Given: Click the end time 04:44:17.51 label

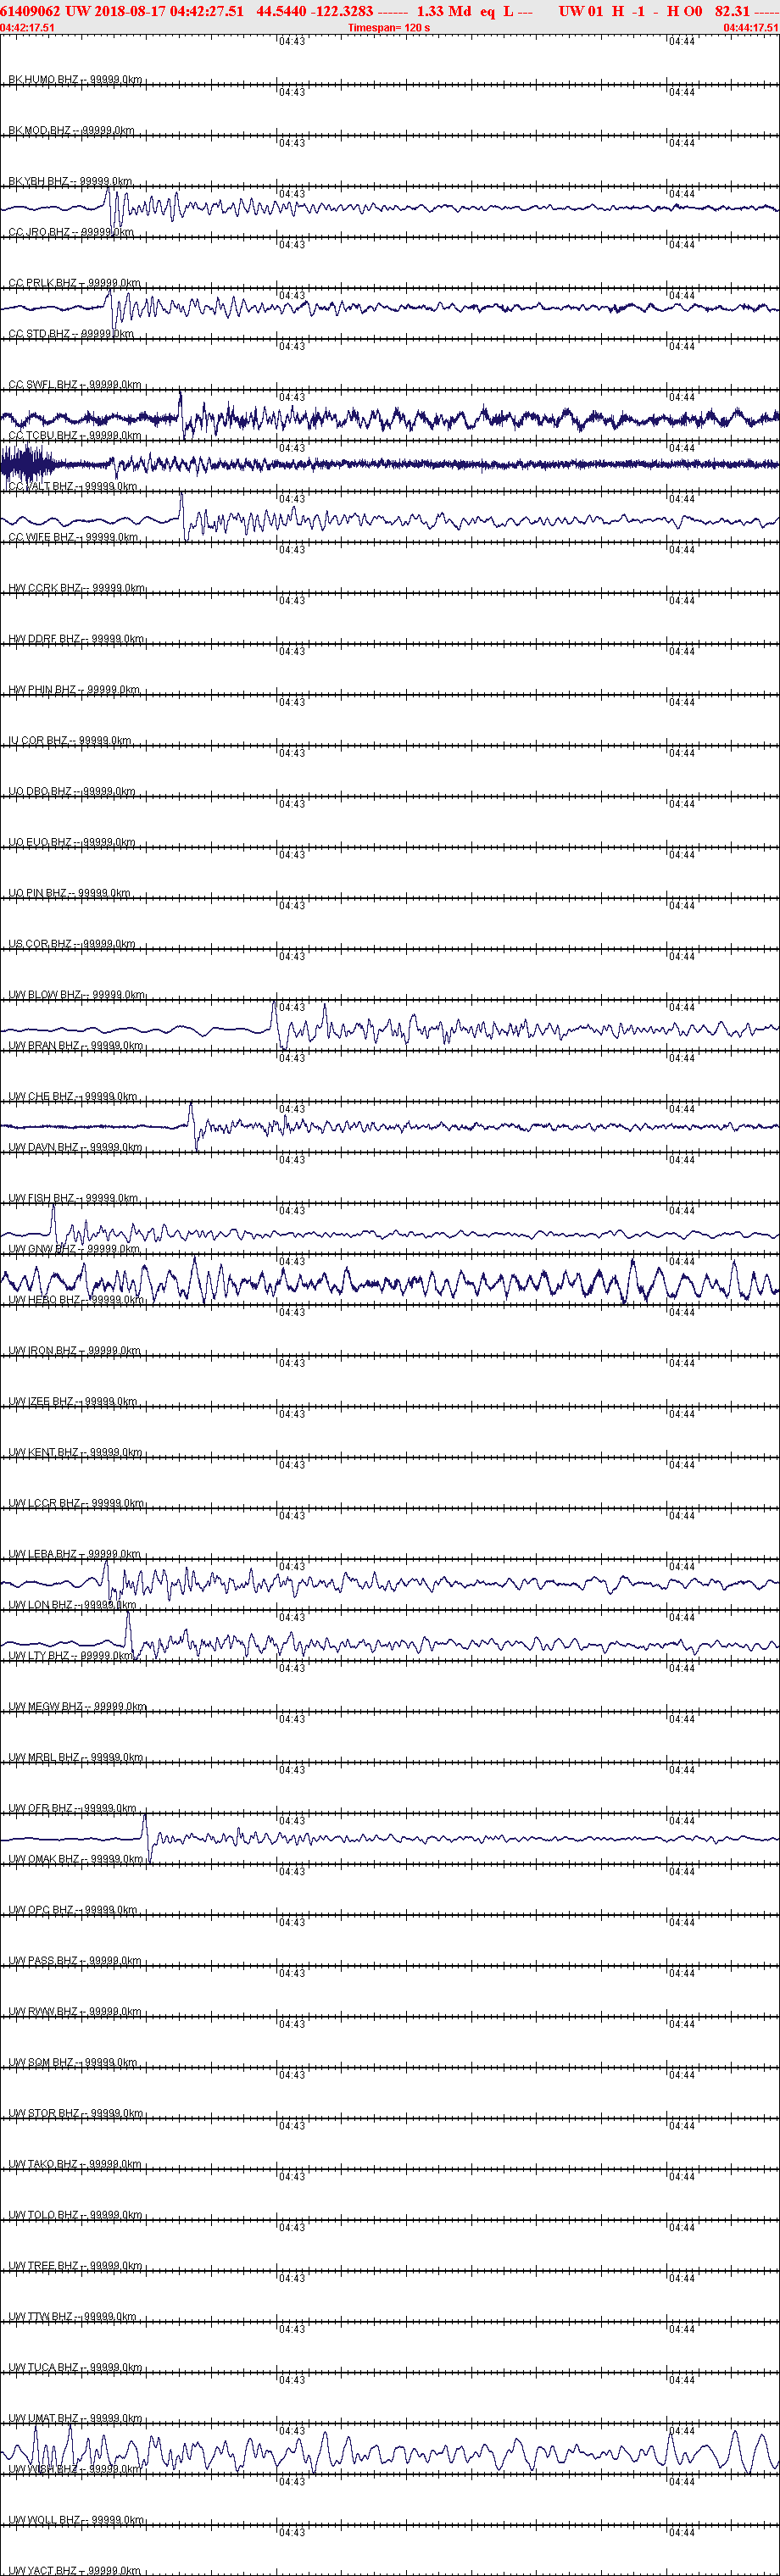Looking at the screenshot, I should click(x=751, y=27).
